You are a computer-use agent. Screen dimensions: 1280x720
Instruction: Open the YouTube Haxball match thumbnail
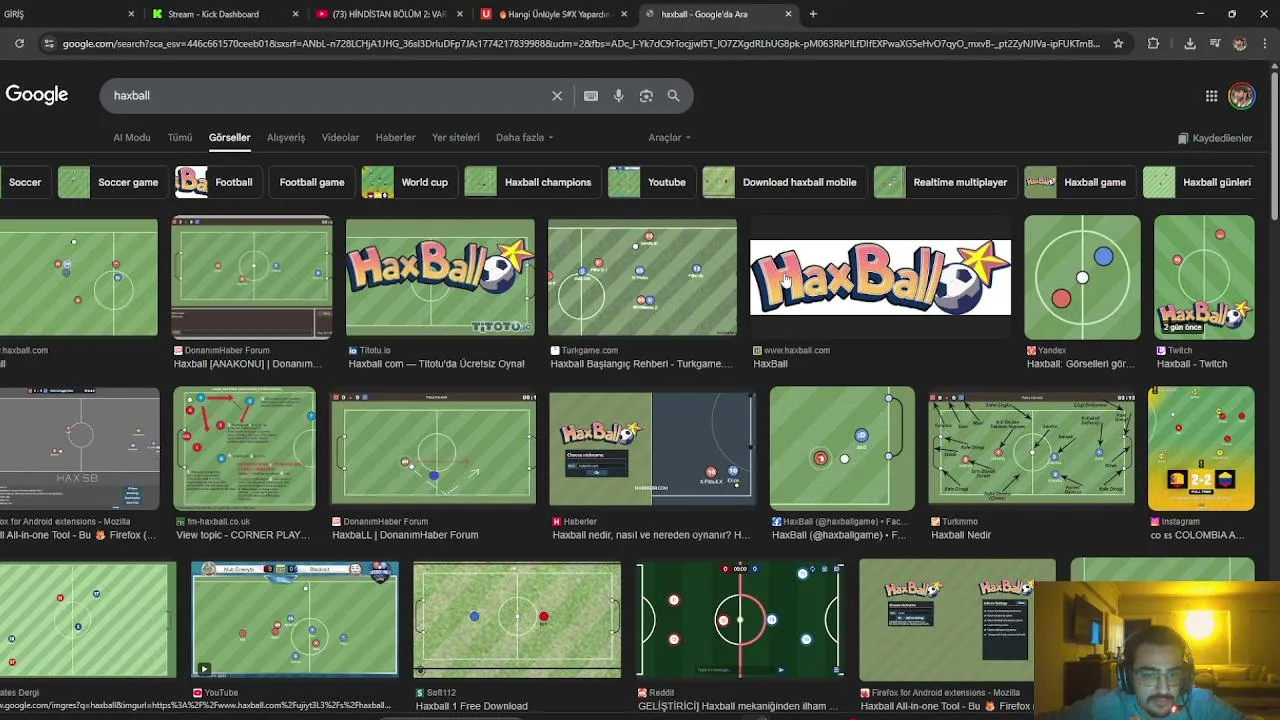[x=295, y=620]
